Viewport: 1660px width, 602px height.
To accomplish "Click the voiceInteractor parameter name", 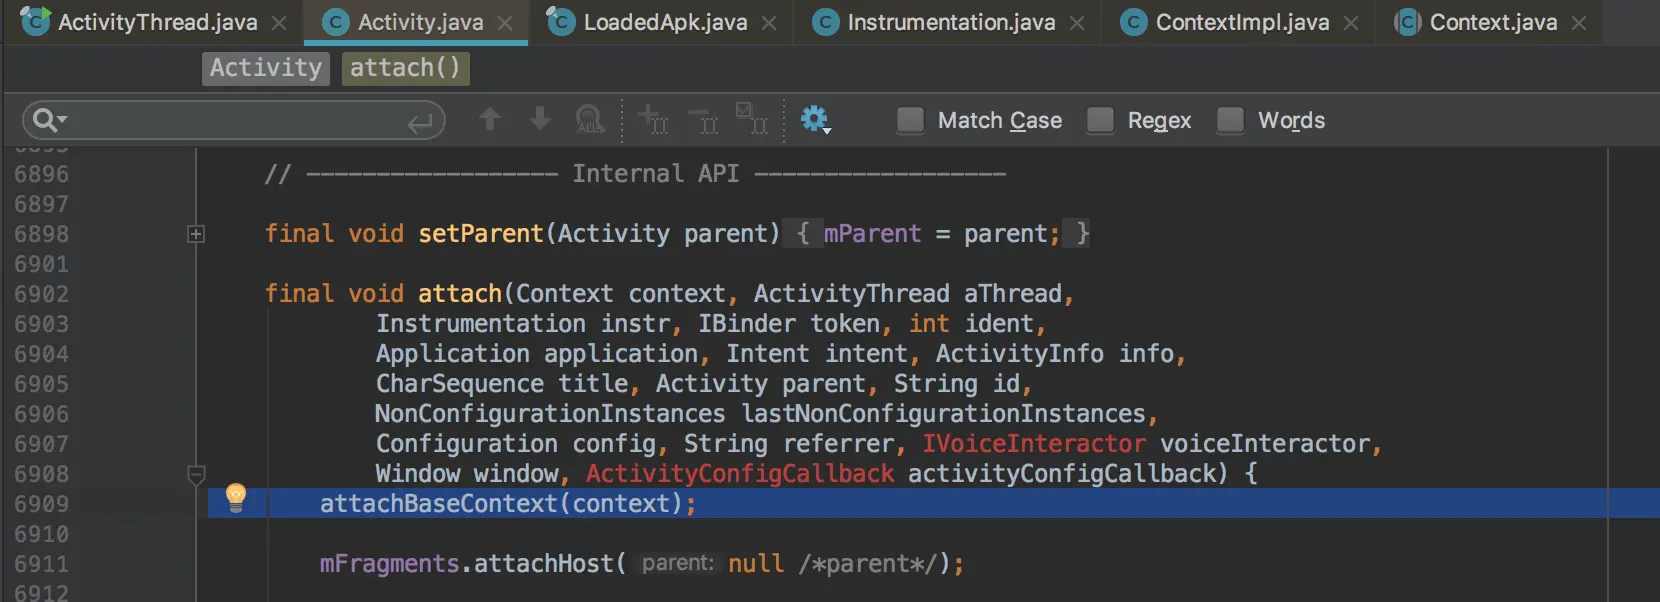I will point(1265,444).
